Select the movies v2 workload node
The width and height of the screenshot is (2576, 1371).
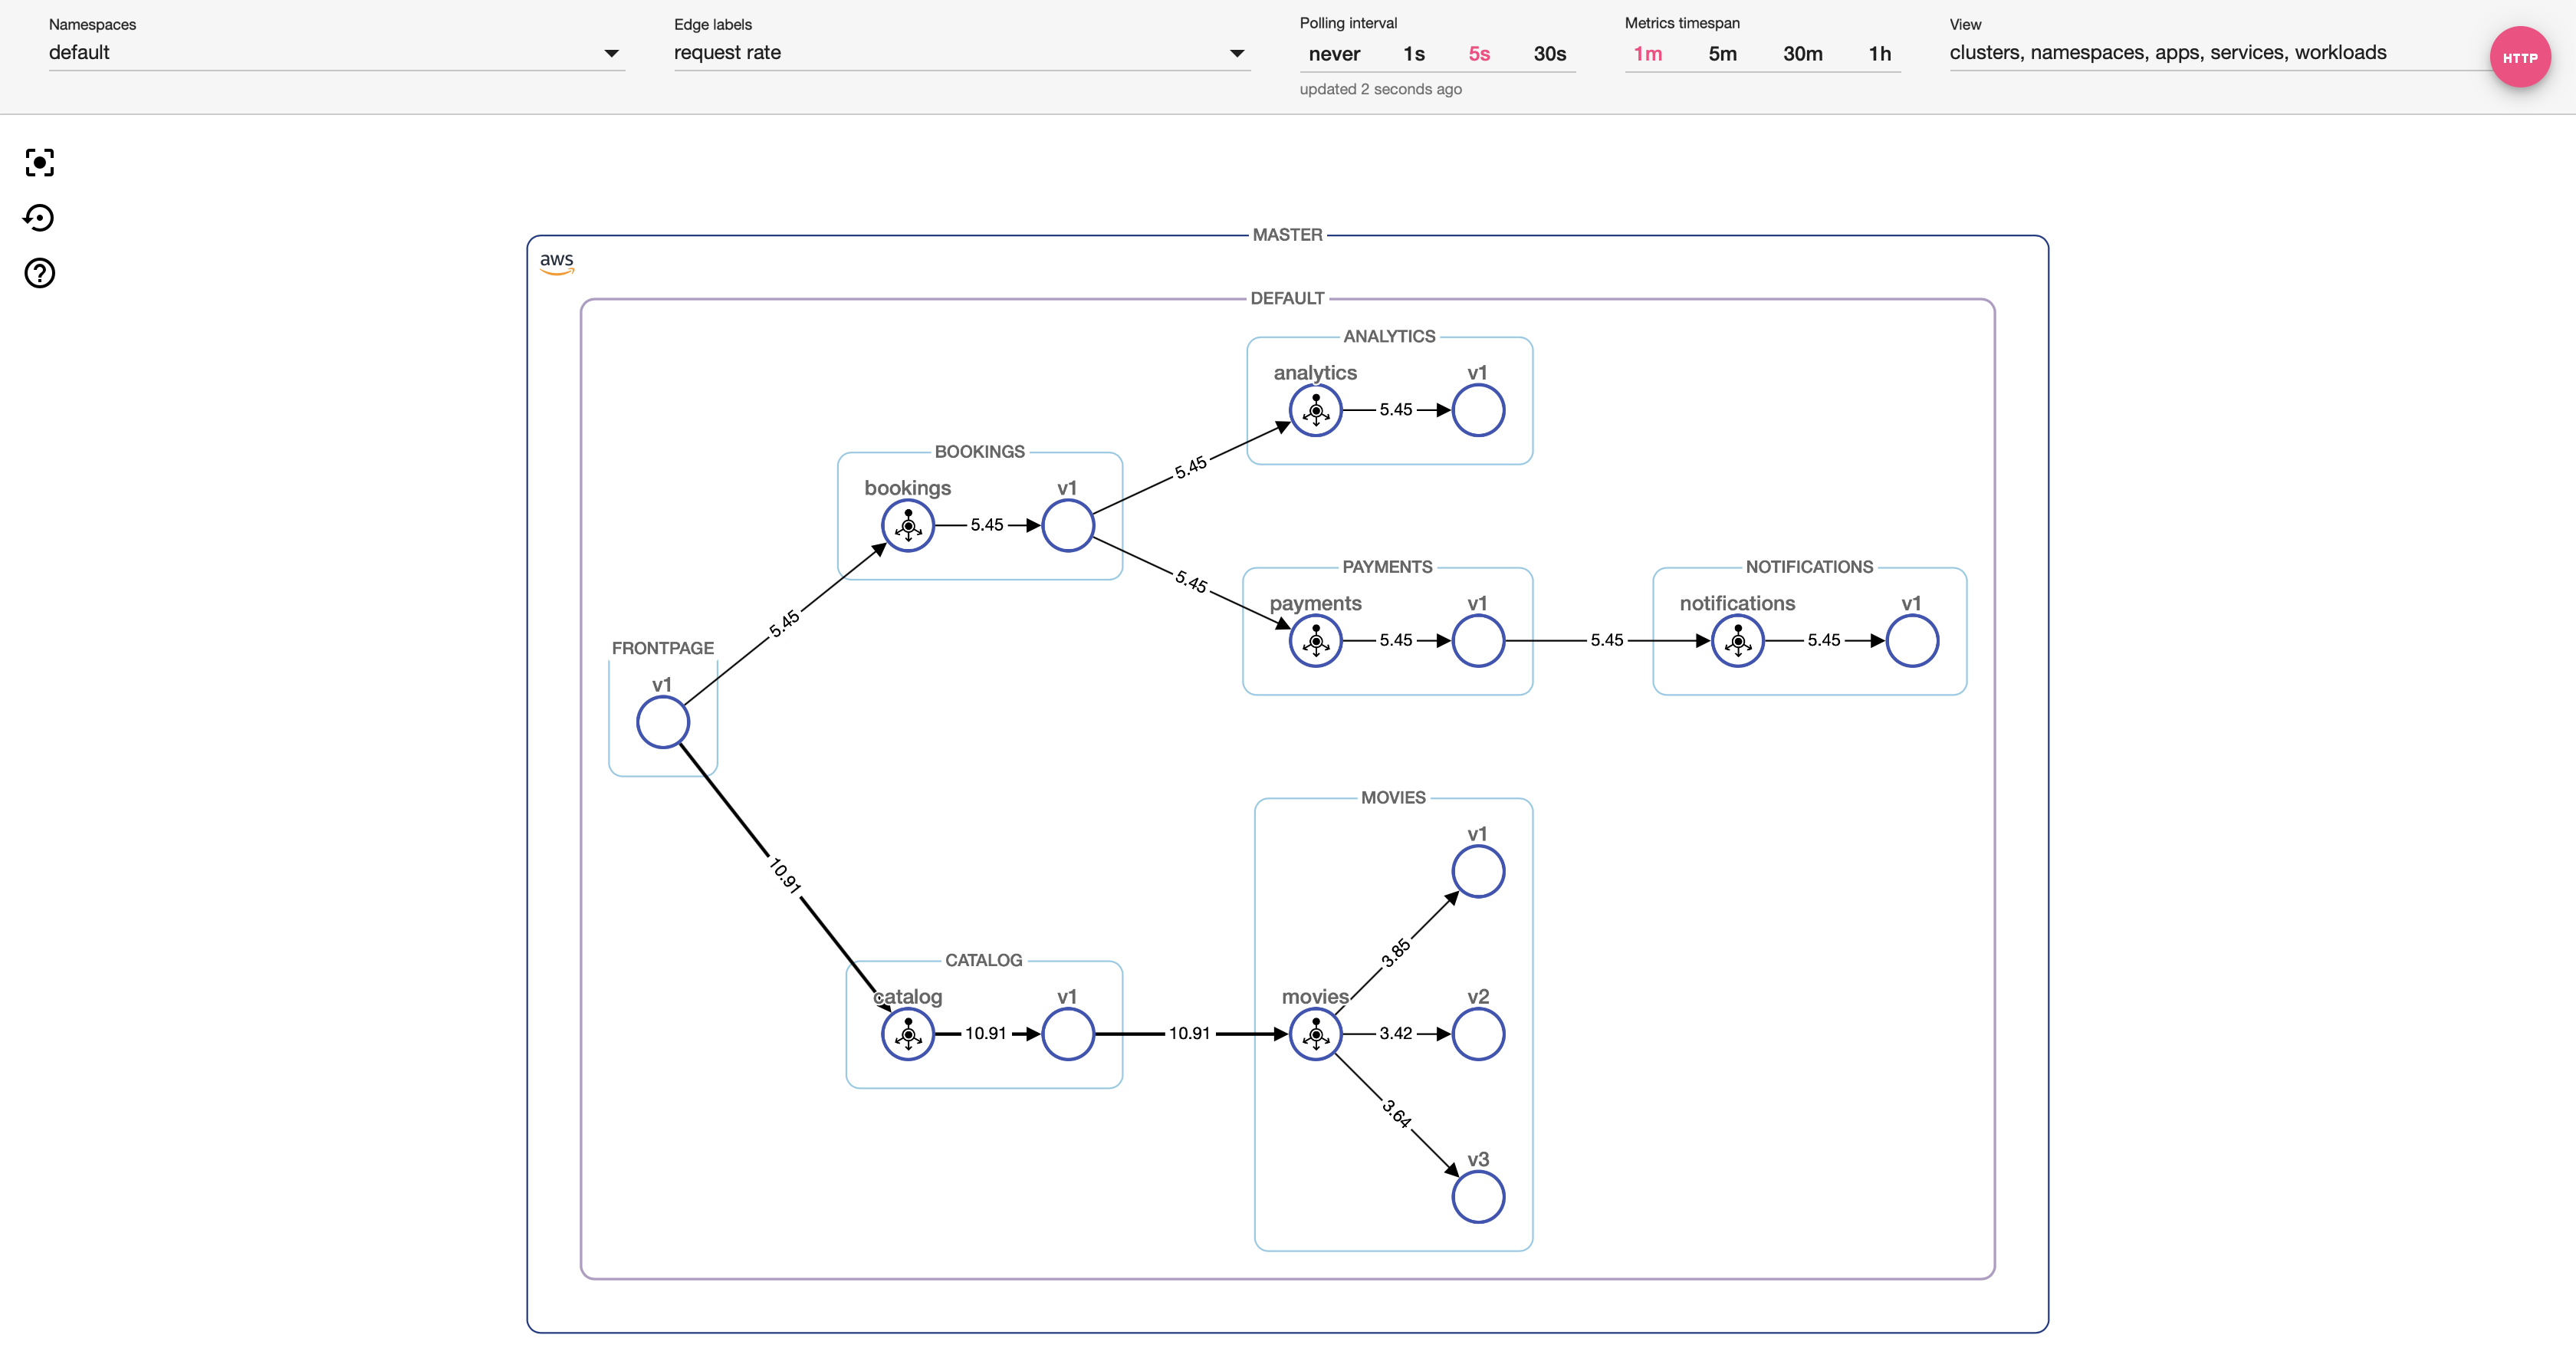[1478, 1034]
